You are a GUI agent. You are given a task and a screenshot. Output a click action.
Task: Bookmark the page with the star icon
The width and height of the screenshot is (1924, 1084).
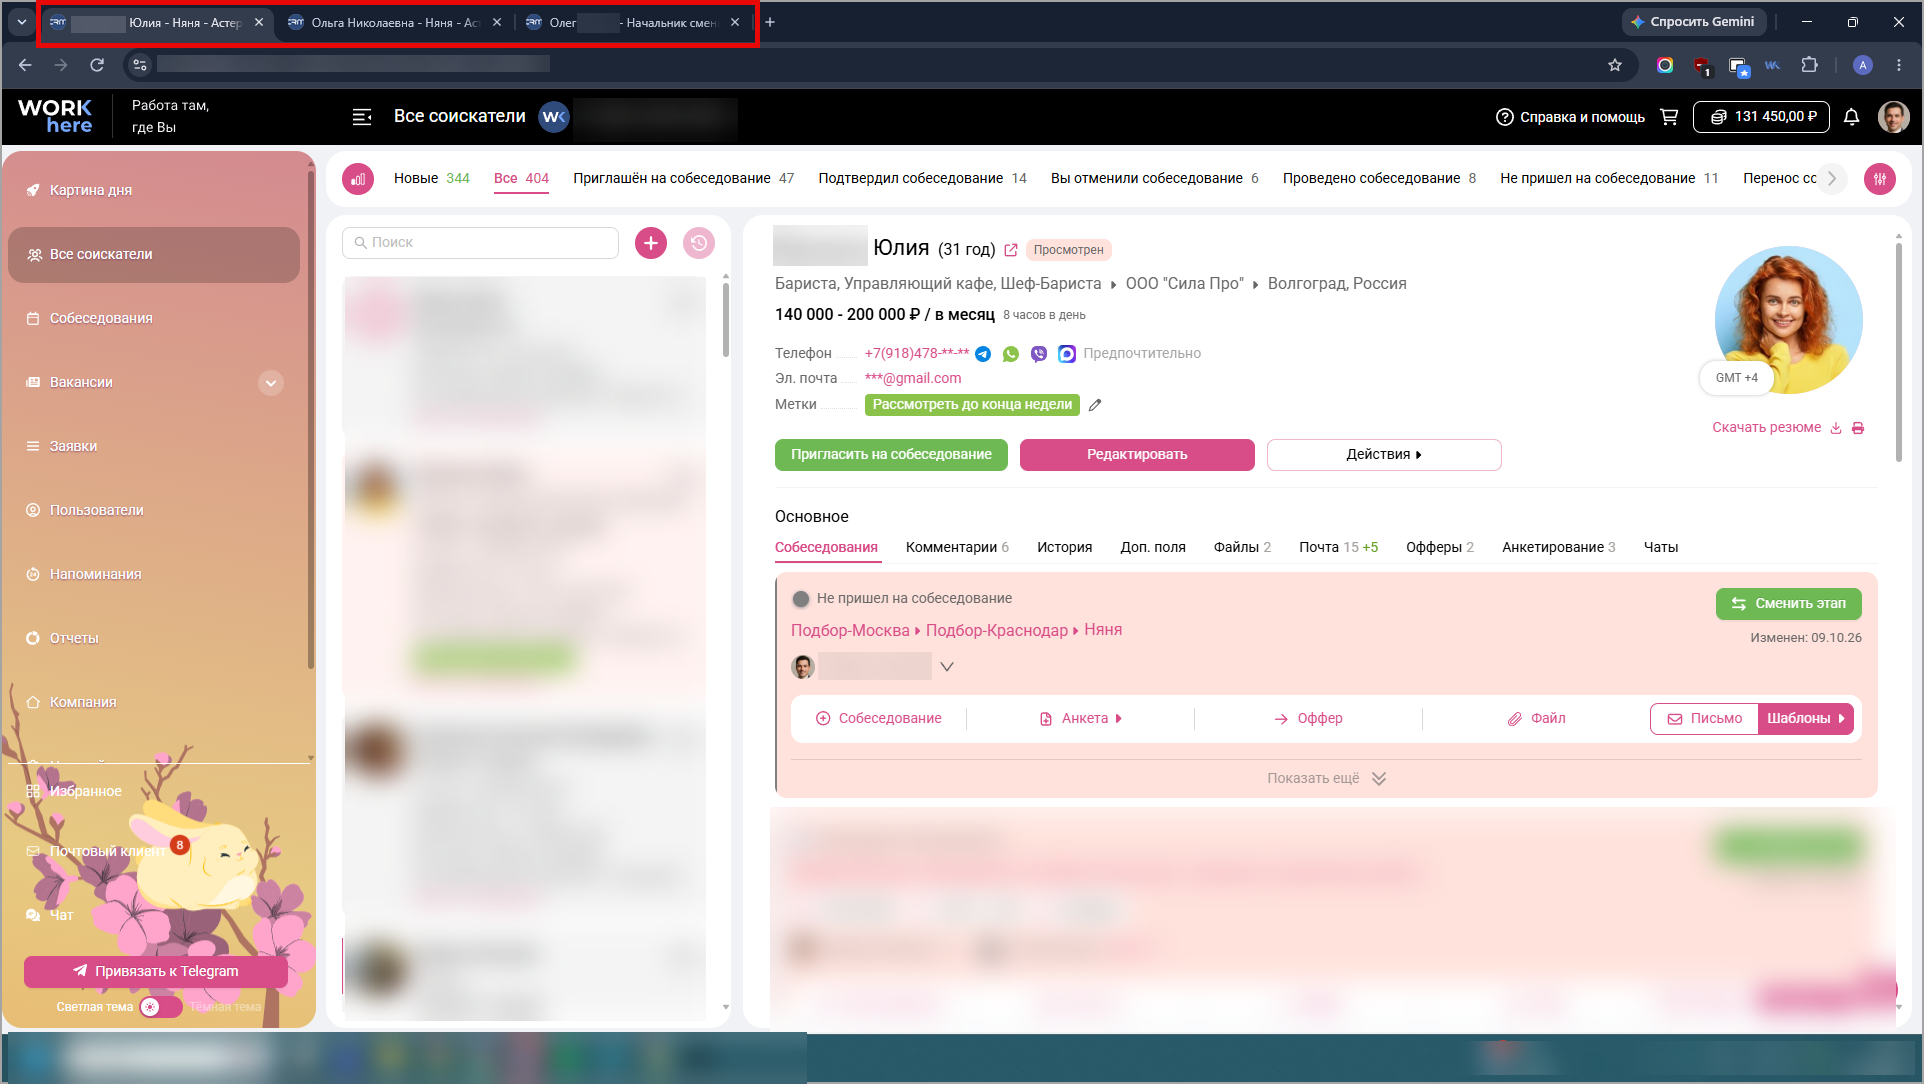1615,65
